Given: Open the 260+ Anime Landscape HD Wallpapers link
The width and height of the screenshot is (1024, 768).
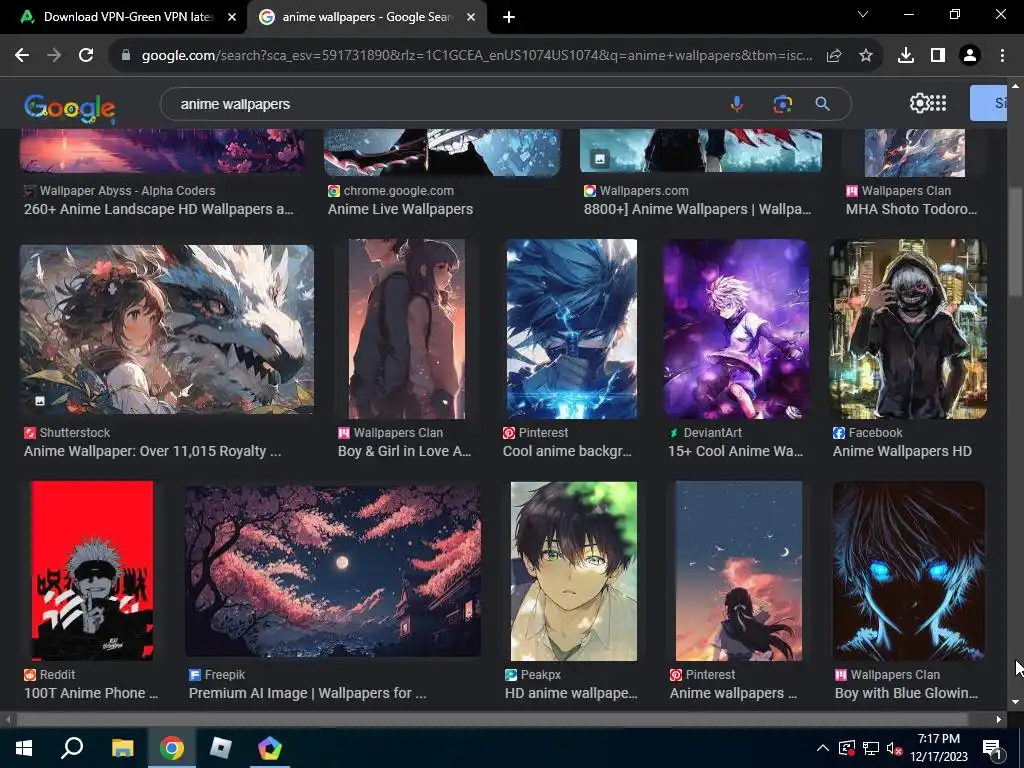Looking at the screenshot, I should point(159,210).
